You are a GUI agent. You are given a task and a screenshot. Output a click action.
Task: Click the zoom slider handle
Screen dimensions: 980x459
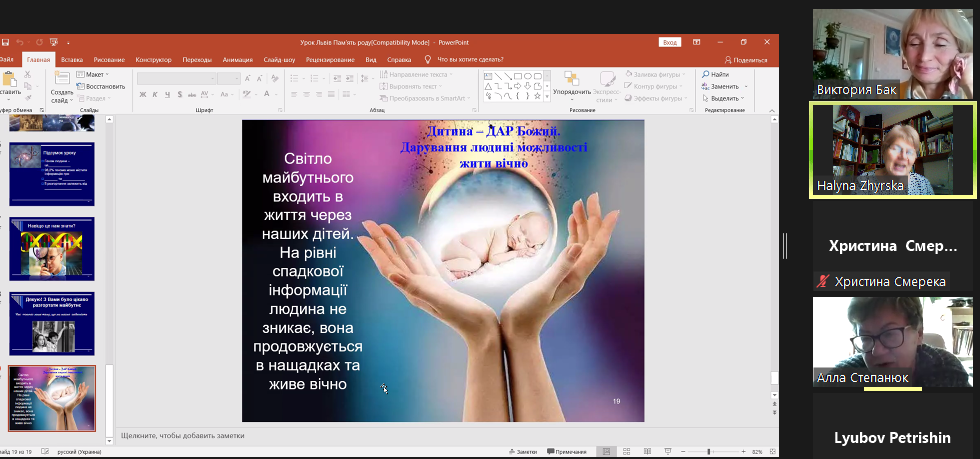709,451
